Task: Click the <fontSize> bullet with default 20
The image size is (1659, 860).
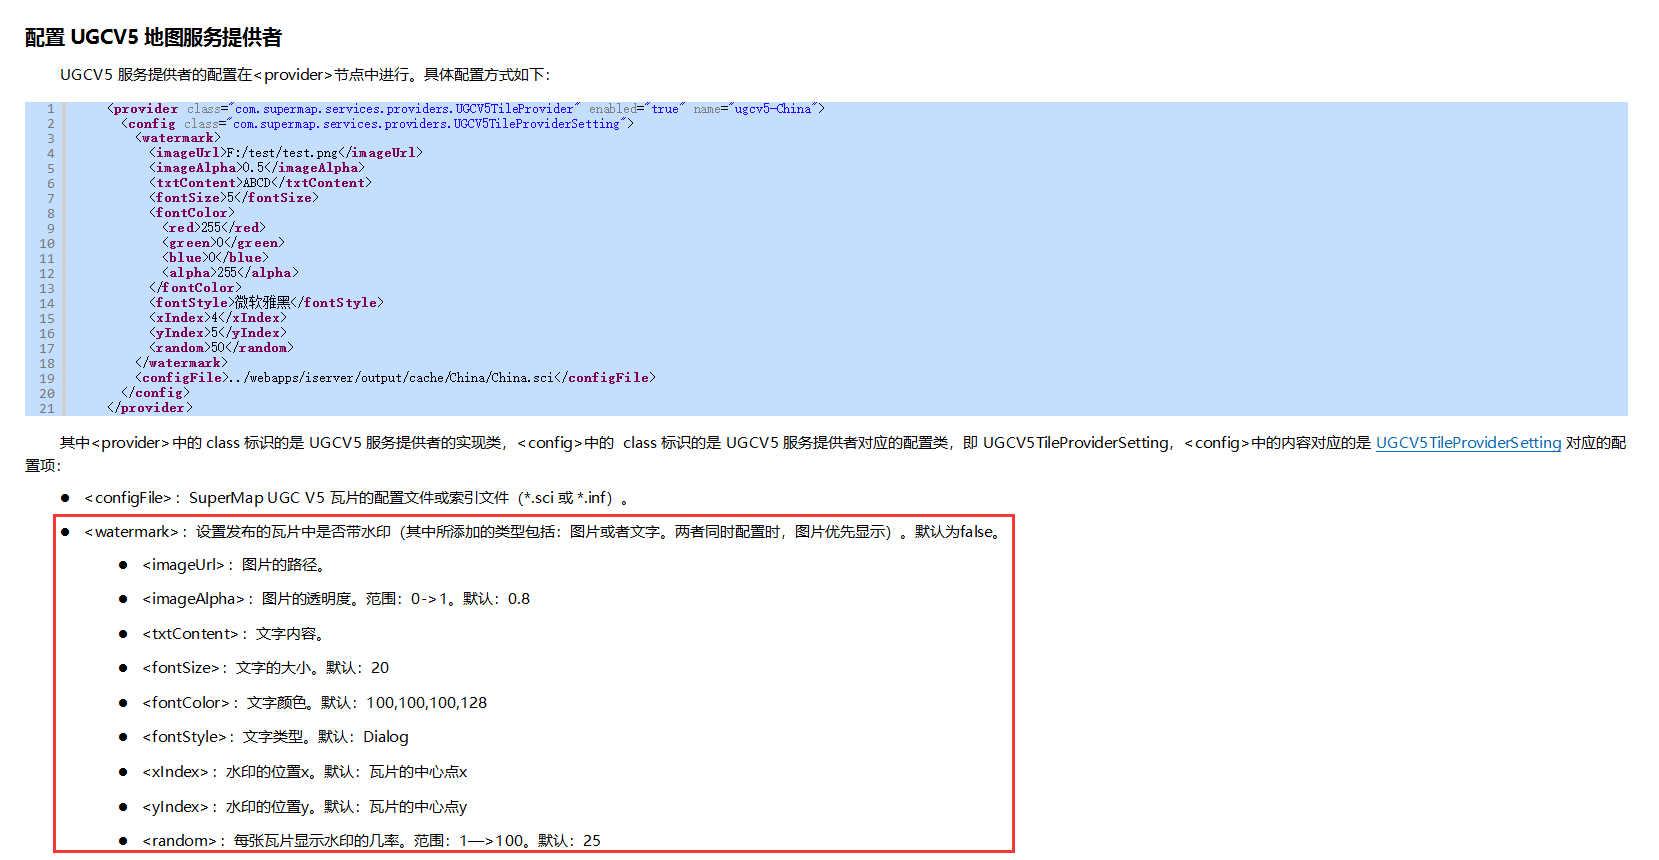Action: click(x=265, y=668)
